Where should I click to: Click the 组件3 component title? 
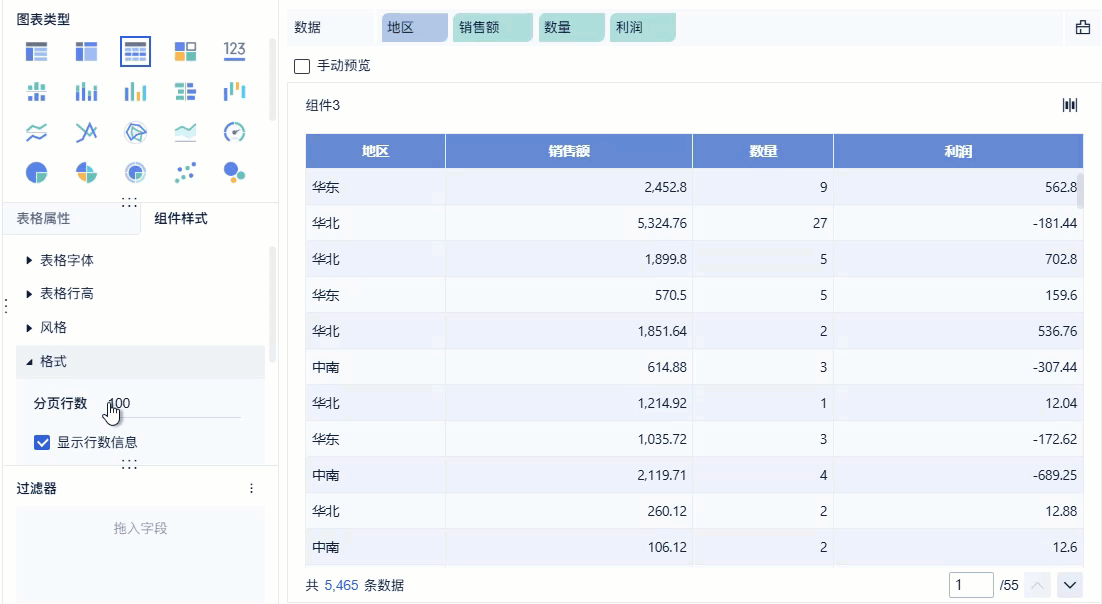323,105
